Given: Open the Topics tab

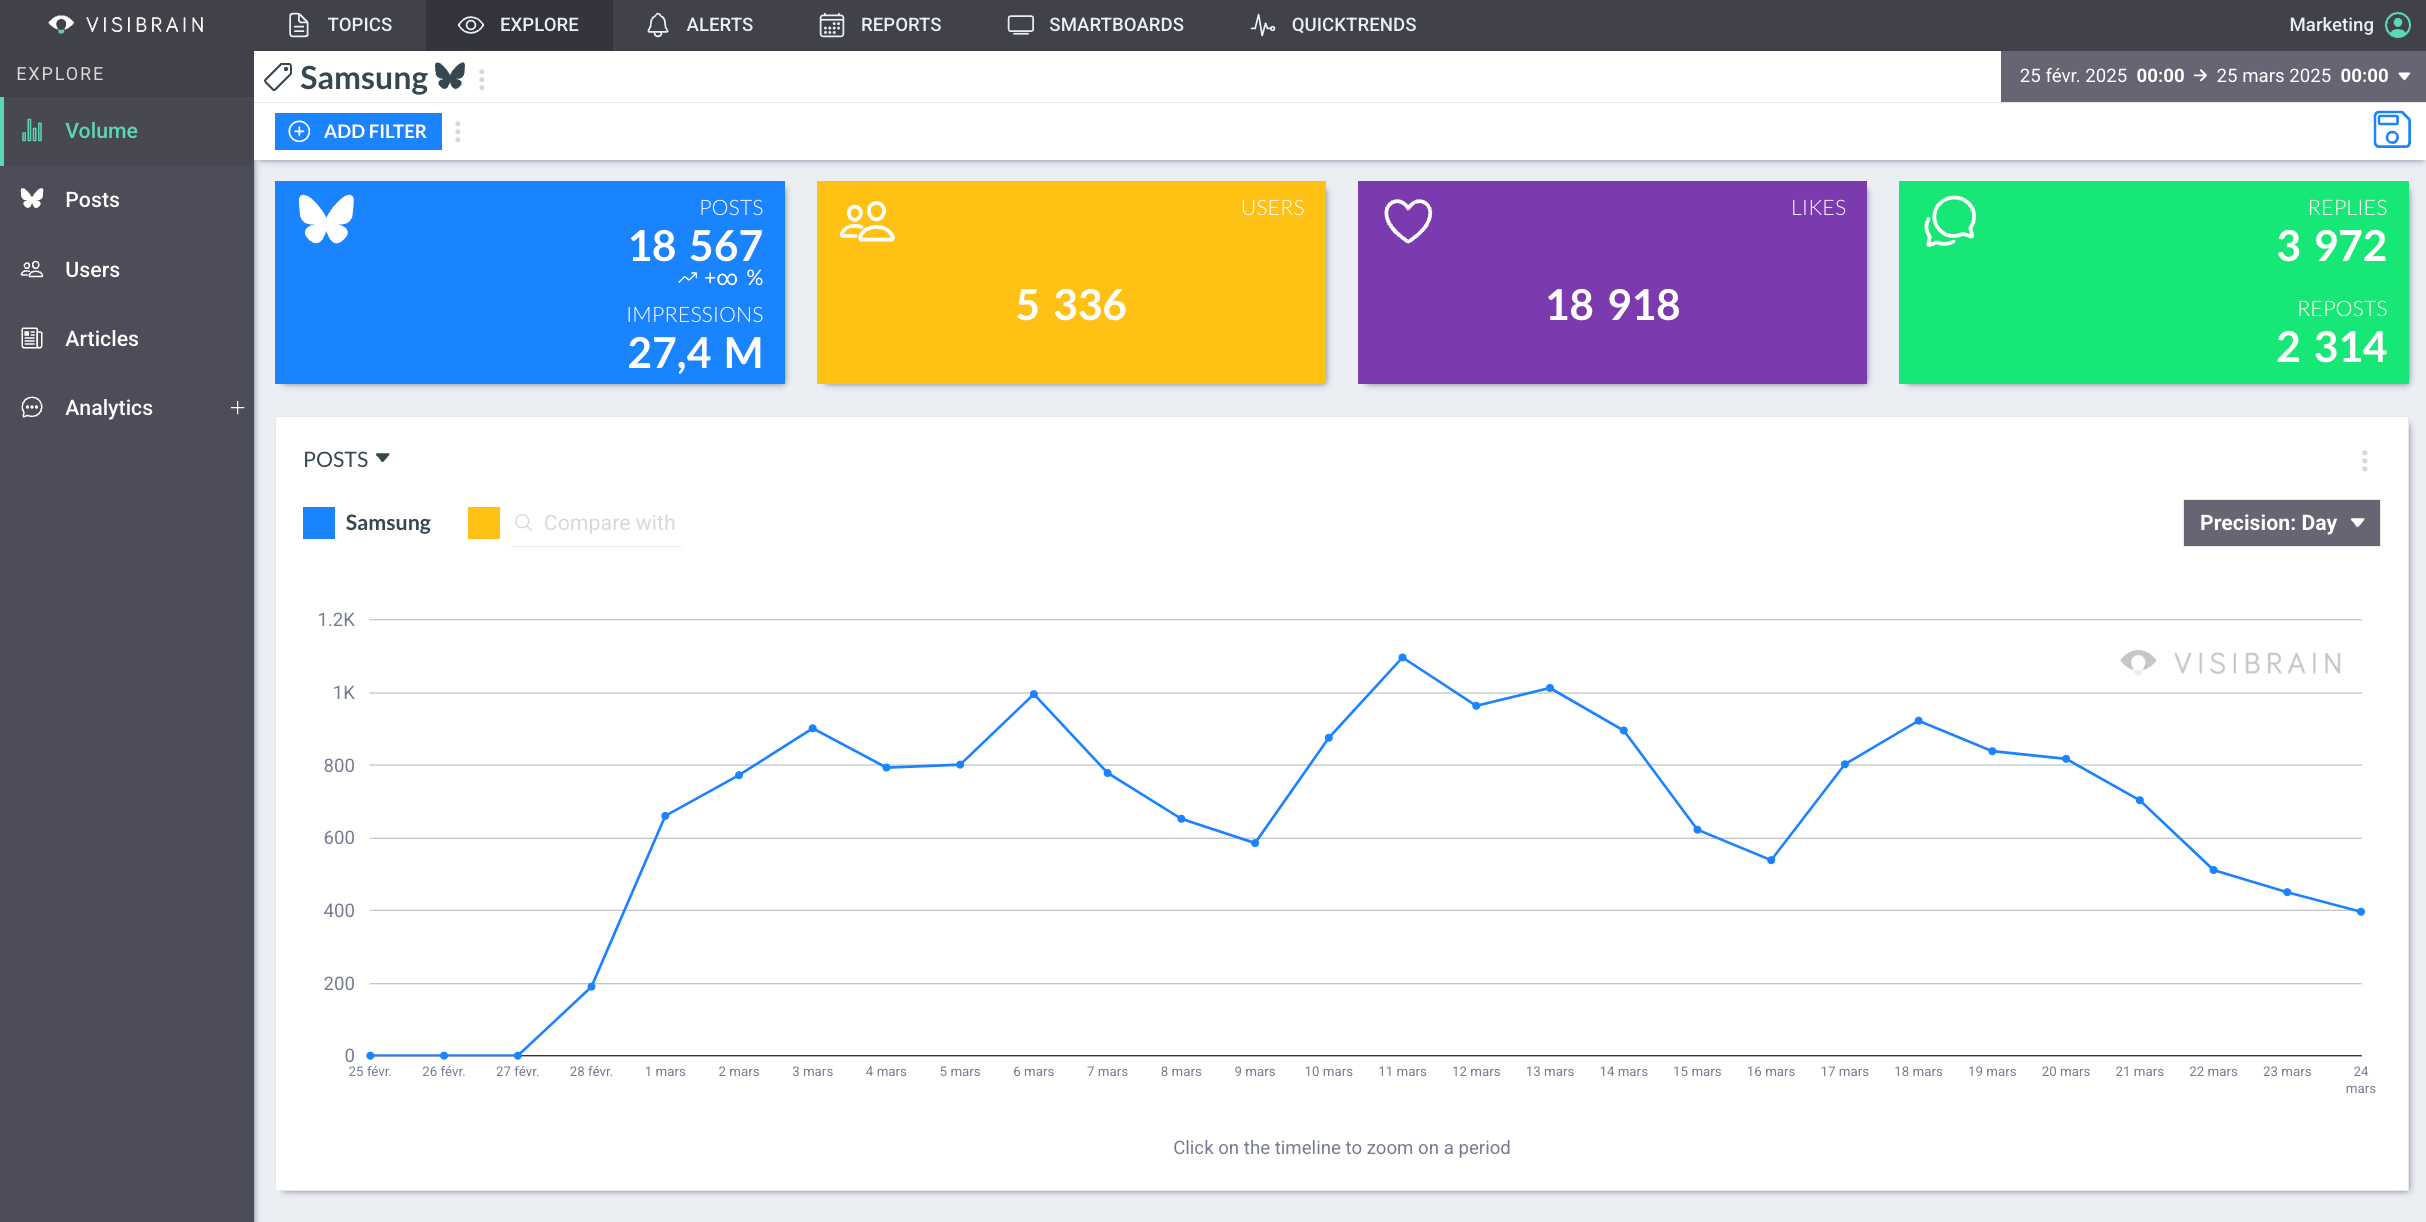Looking at the screenshot, I should (x=340, y=25).
